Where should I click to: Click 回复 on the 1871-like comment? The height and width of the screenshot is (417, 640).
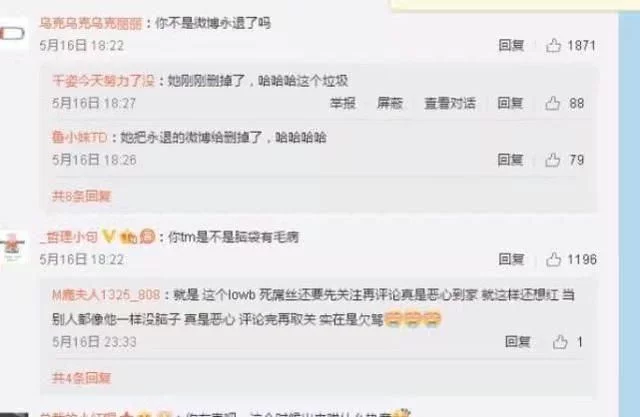(511, 45)
